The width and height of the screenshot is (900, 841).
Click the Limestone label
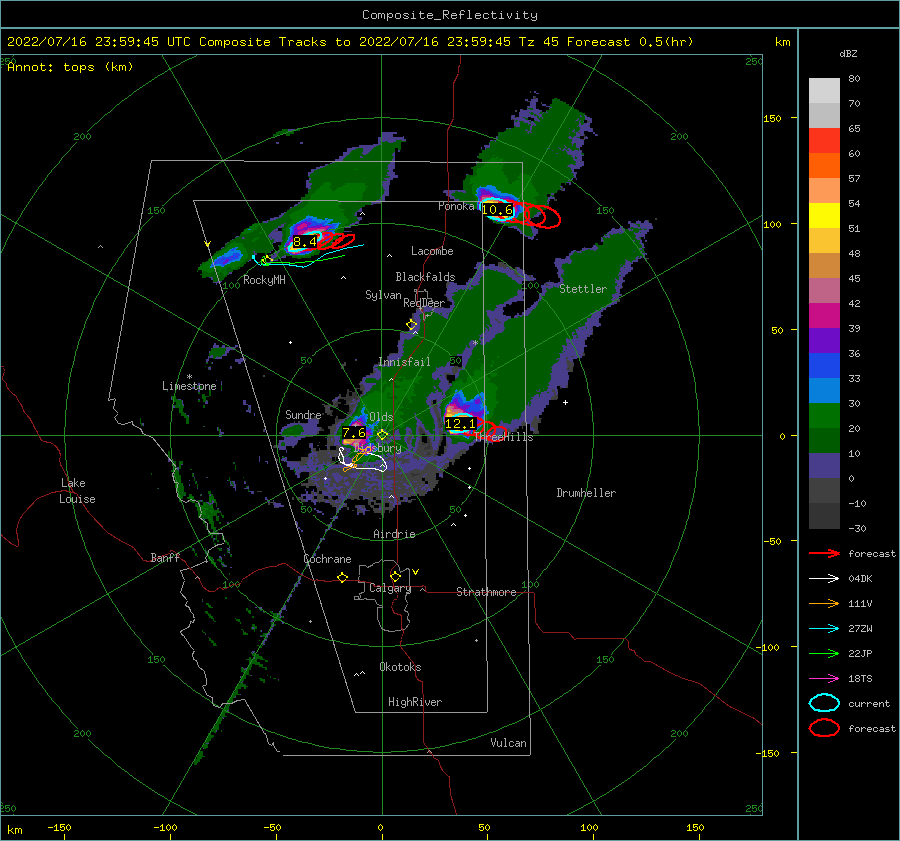tap(189, 386)
